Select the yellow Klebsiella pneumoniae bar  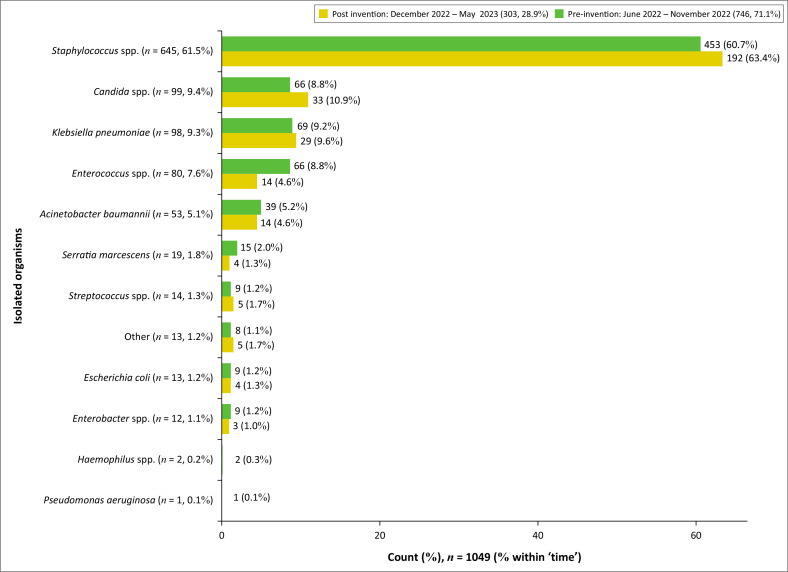coord(259,141)
